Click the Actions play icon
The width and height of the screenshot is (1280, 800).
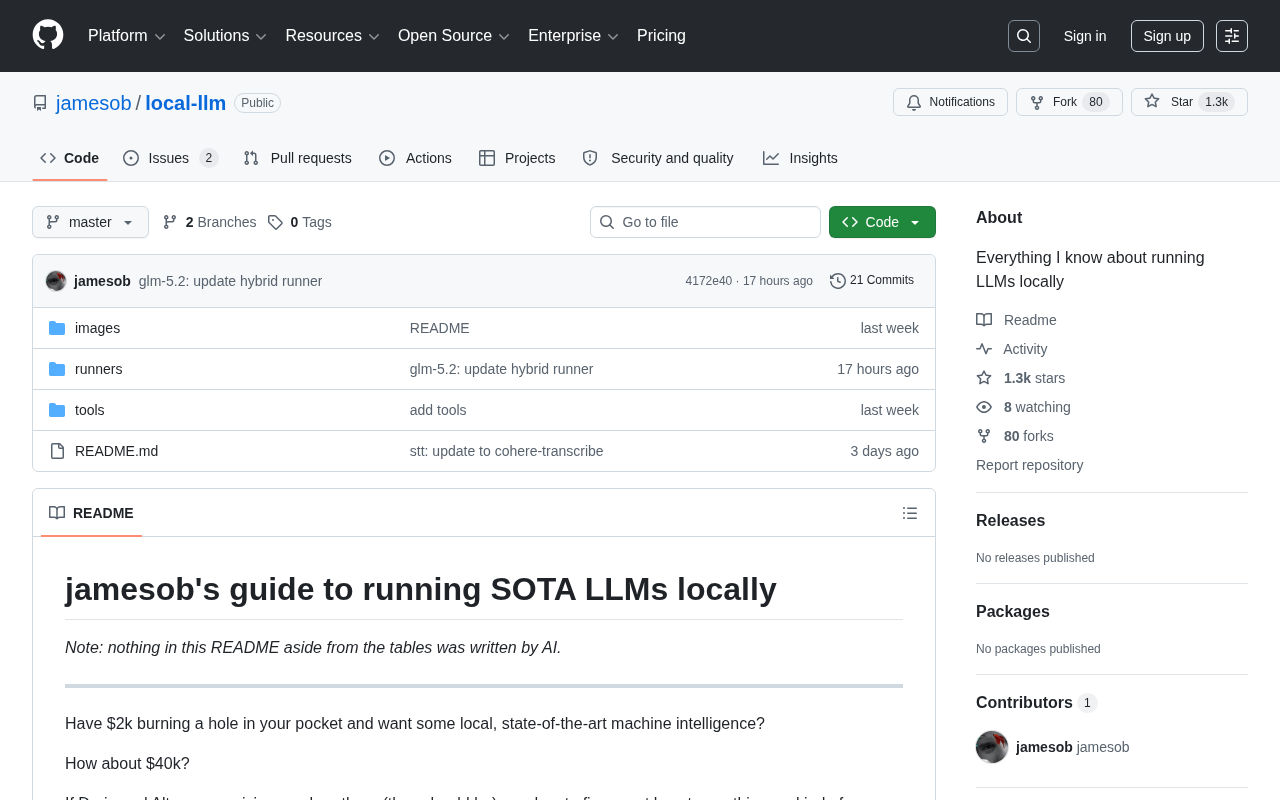387,158
